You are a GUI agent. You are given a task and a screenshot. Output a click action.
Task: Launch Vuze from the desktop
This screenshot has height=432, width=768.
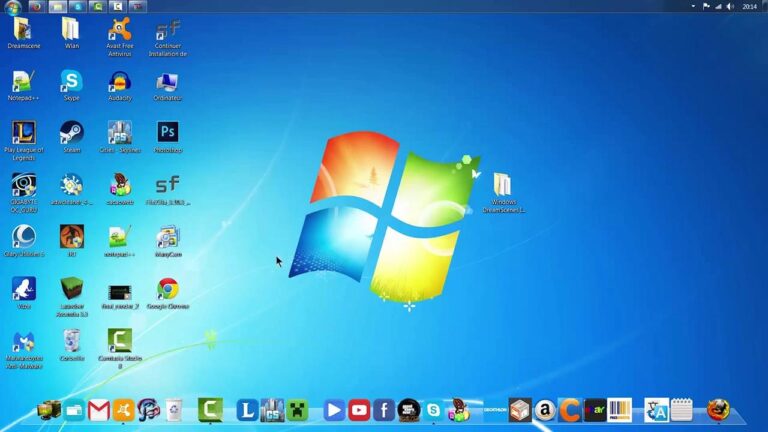24,293
